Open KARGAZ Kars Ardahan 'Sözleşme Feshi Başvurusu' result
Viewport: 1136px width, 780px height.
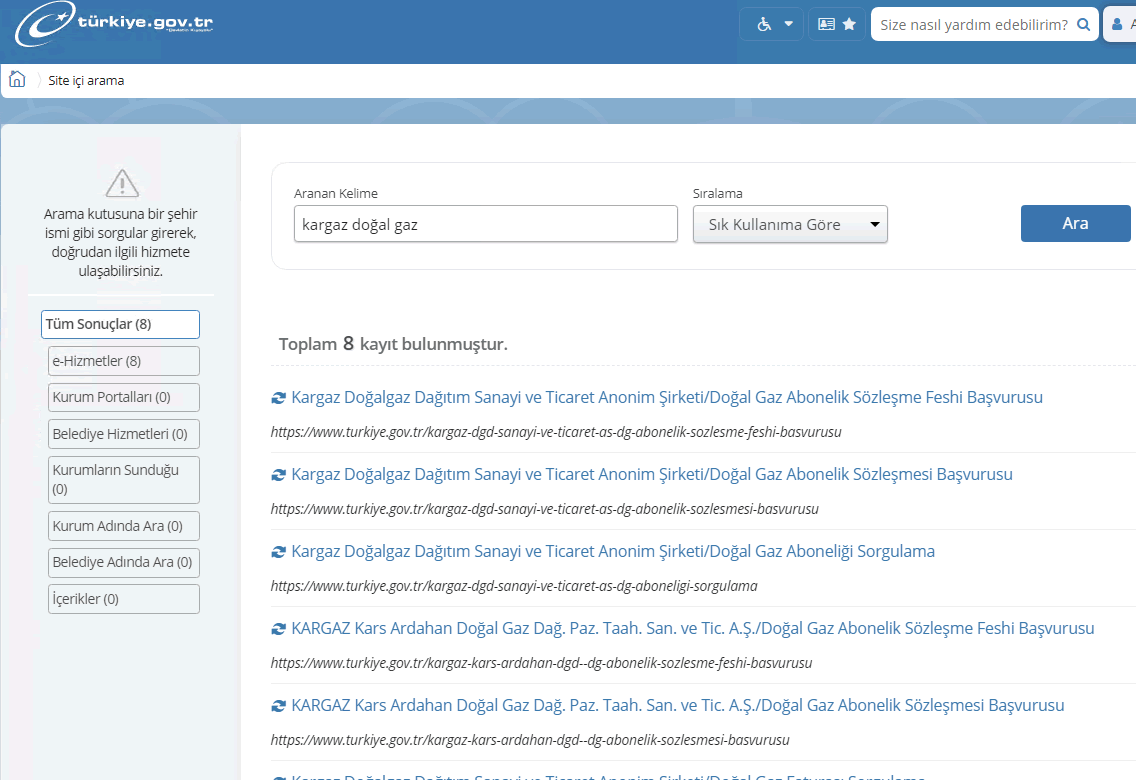[x=693, y=628]
